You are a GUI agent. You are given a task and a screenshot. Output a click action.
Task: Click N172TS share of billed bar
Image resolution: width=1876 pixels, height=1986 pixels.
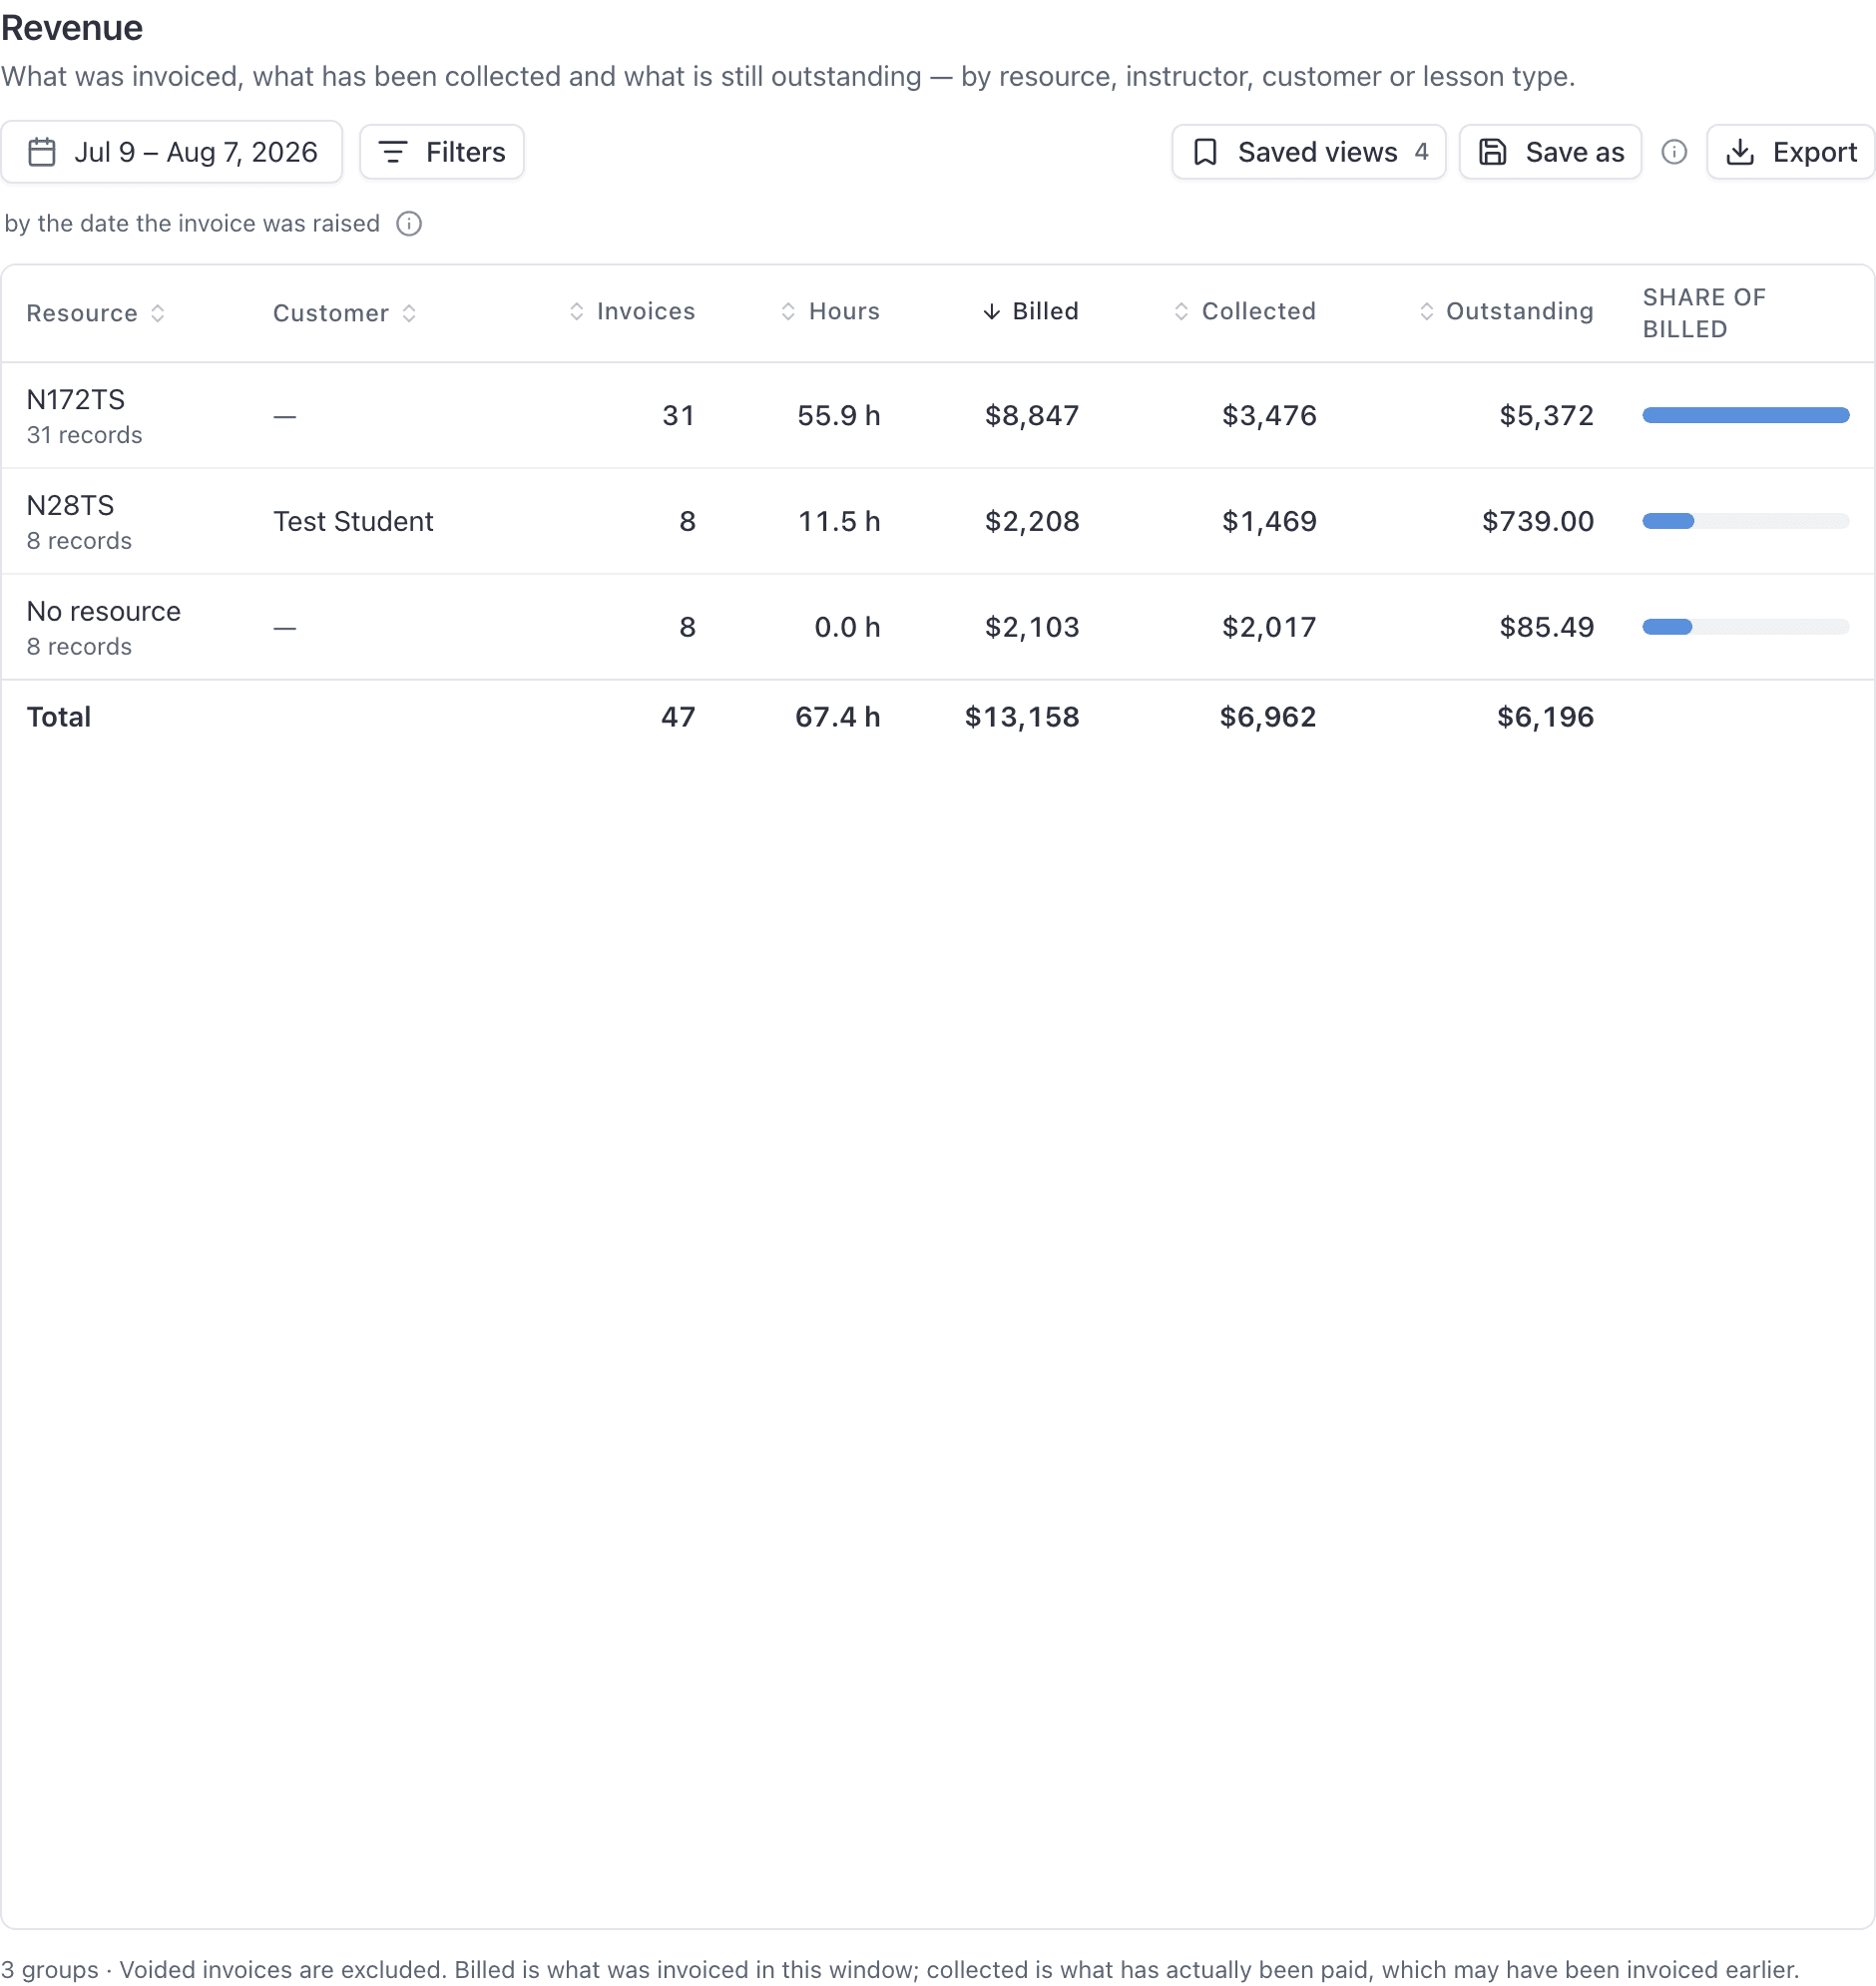pyautogui.click(x=1745, y=415)
